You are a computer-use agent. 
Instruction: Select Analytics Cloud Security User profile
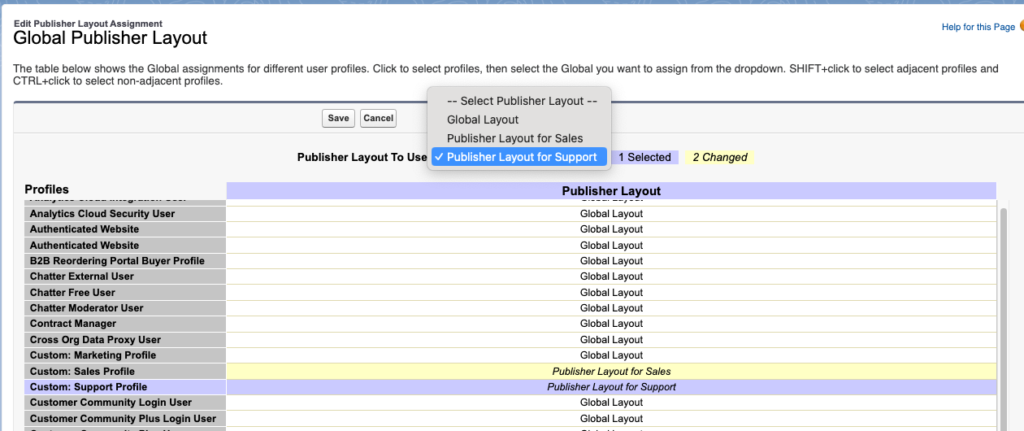[x=125, y=214]
